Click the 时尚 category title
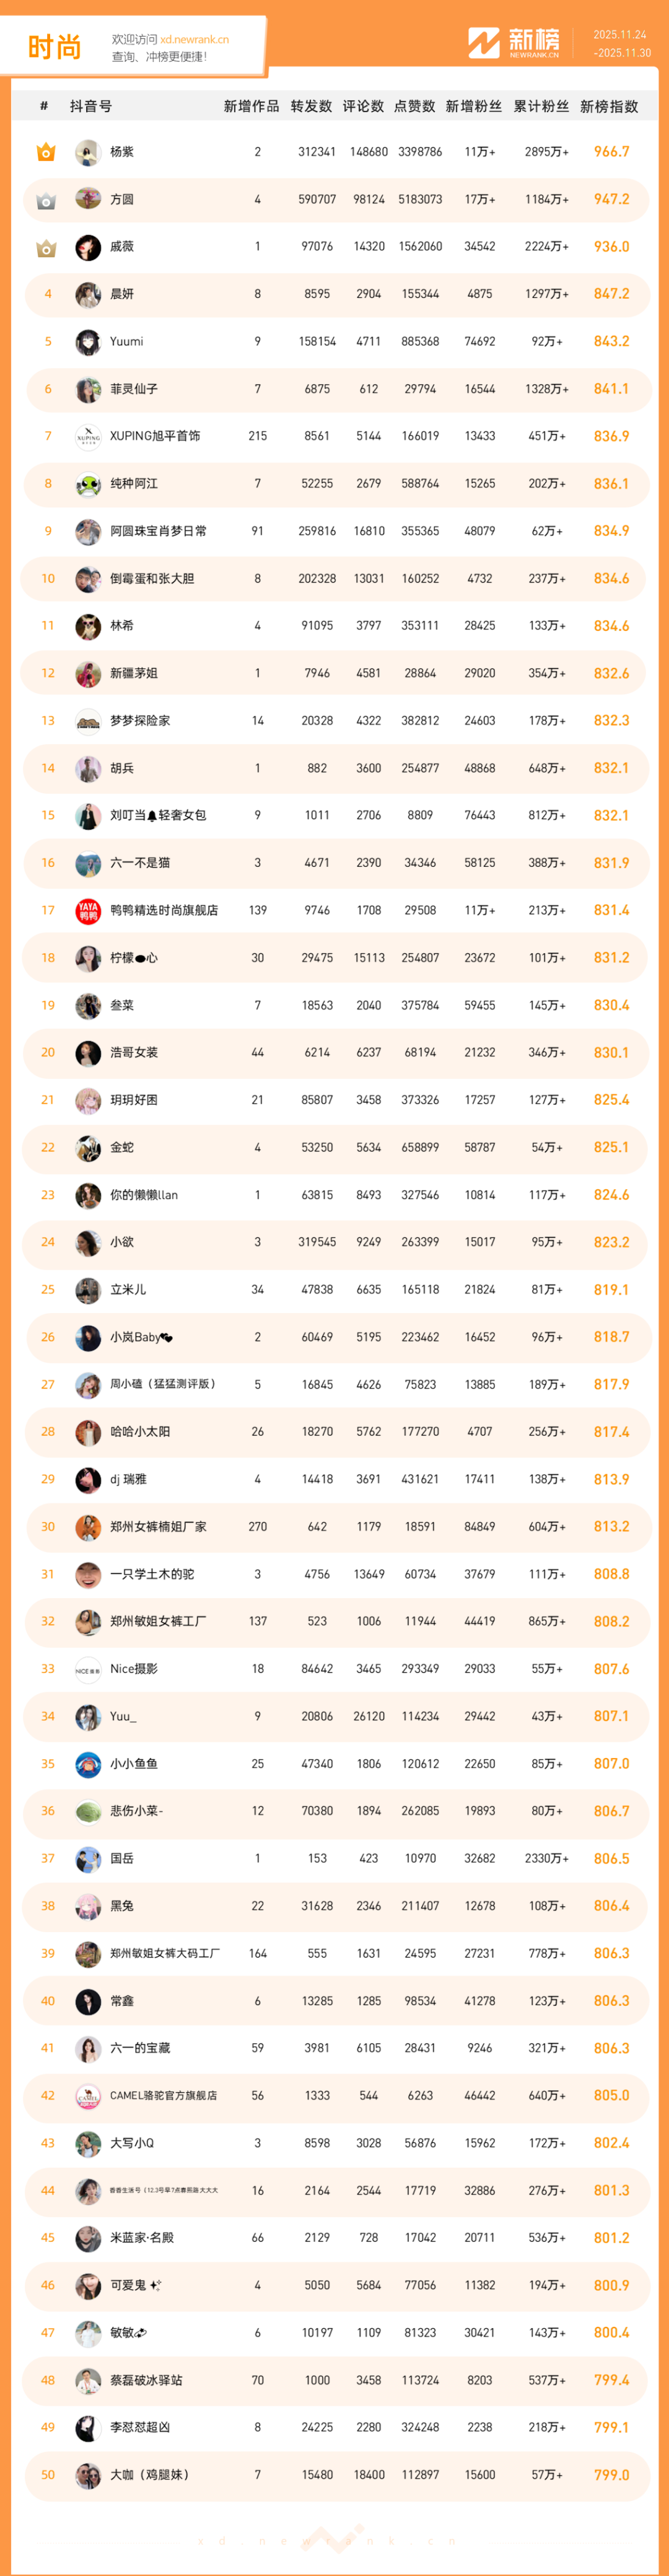Image resolution: width=669 pixels, height=2576 pixels. click(54, 47)
